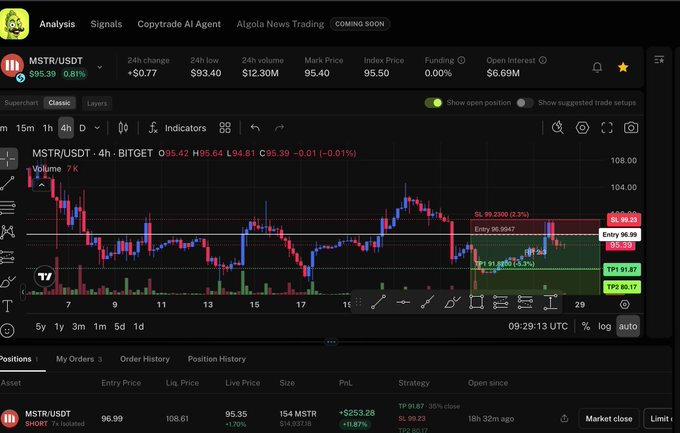Viewport: 680px width, 433px height.
Task: Open the watchlist panel icon
Action: pyautogui.click(x=659, y=59)
